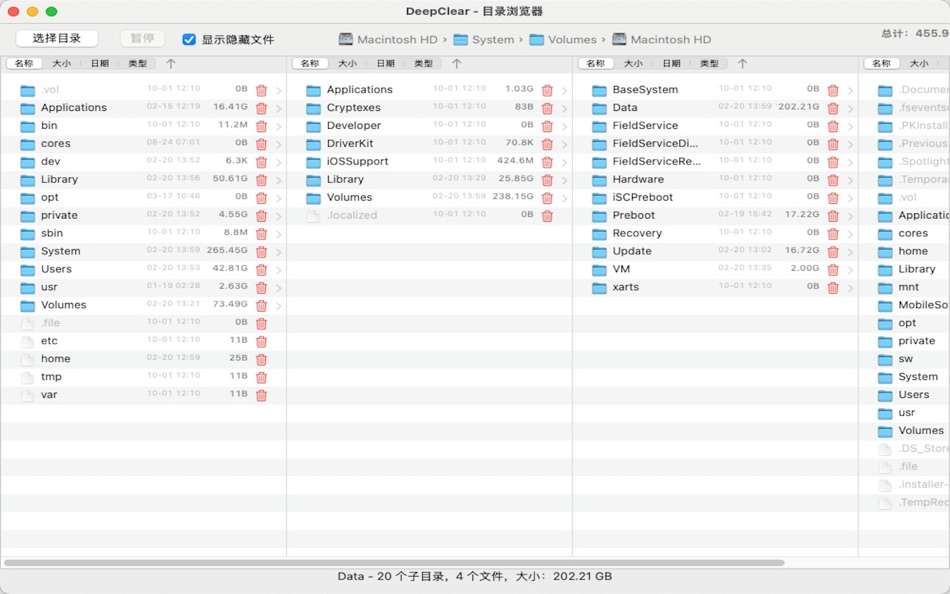Click the trash icon next to xarts

pyautogui.click(x=832, y=287)
